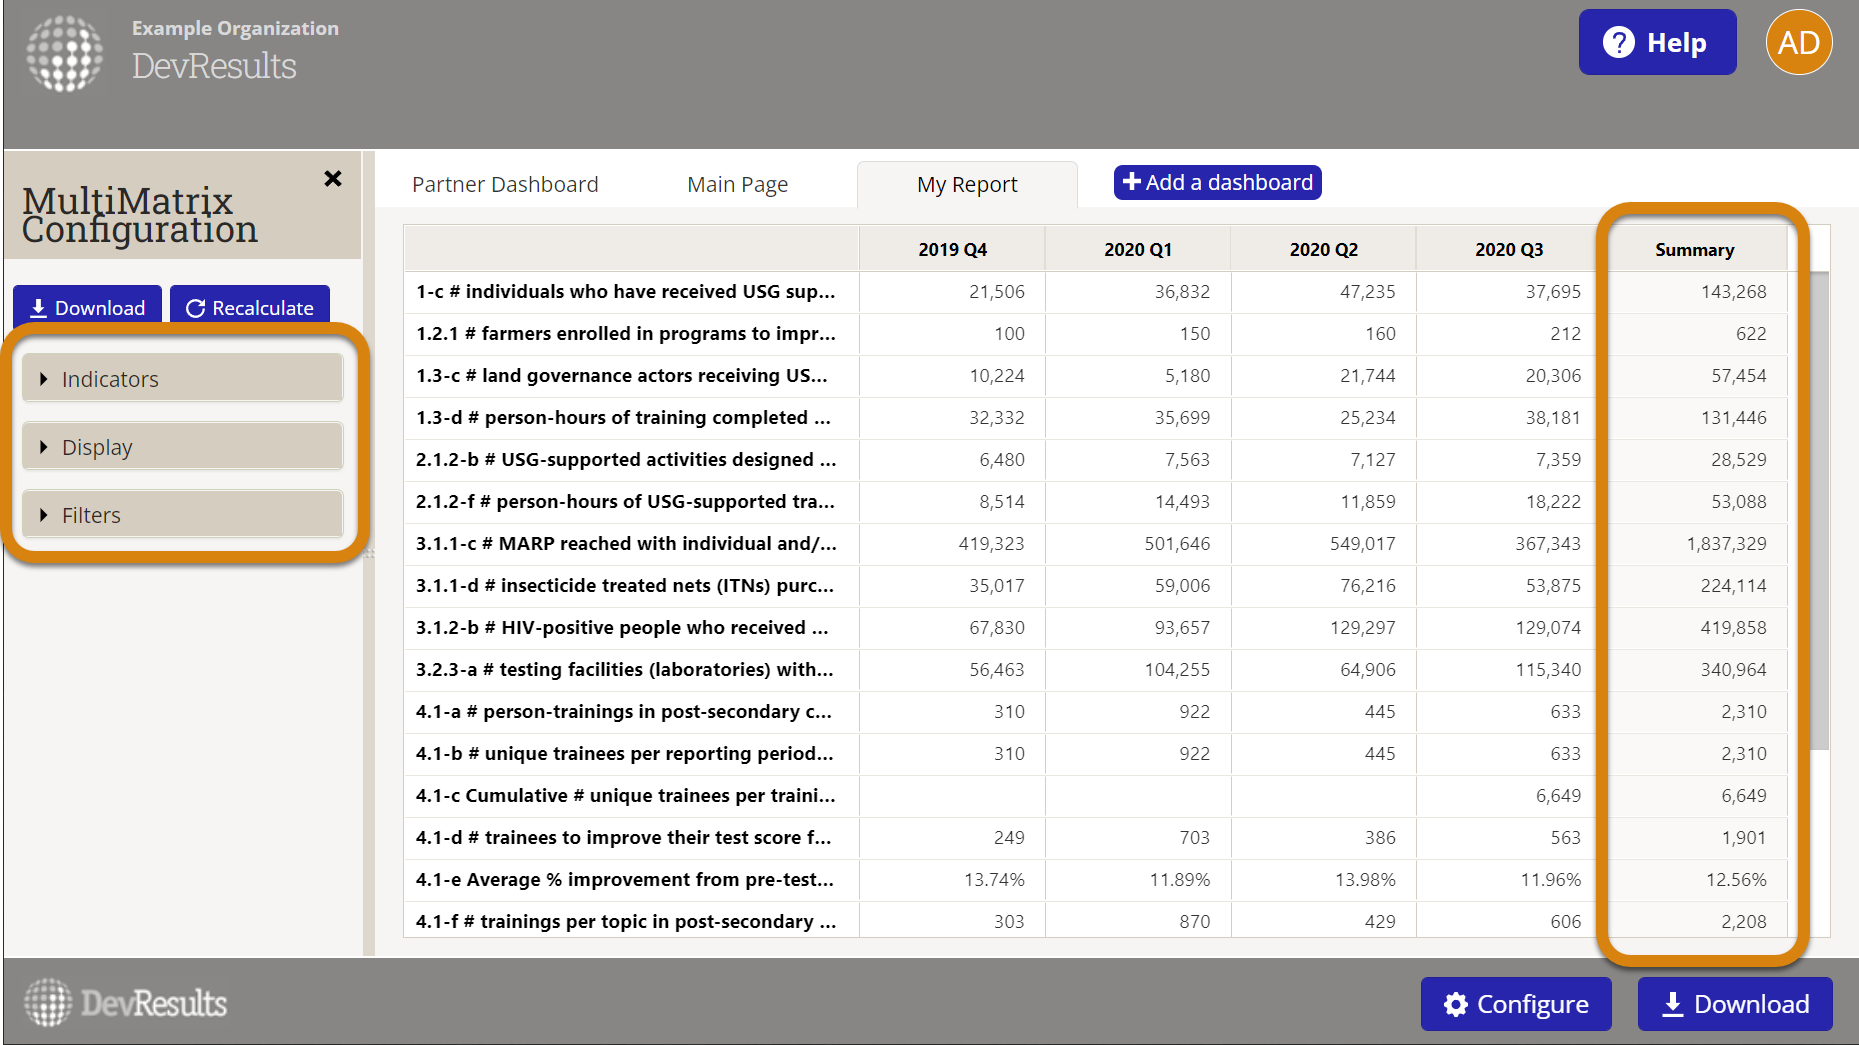Click Add a dashboard button
Screen dimensions: 1859x1045
tap(1218, 182)
